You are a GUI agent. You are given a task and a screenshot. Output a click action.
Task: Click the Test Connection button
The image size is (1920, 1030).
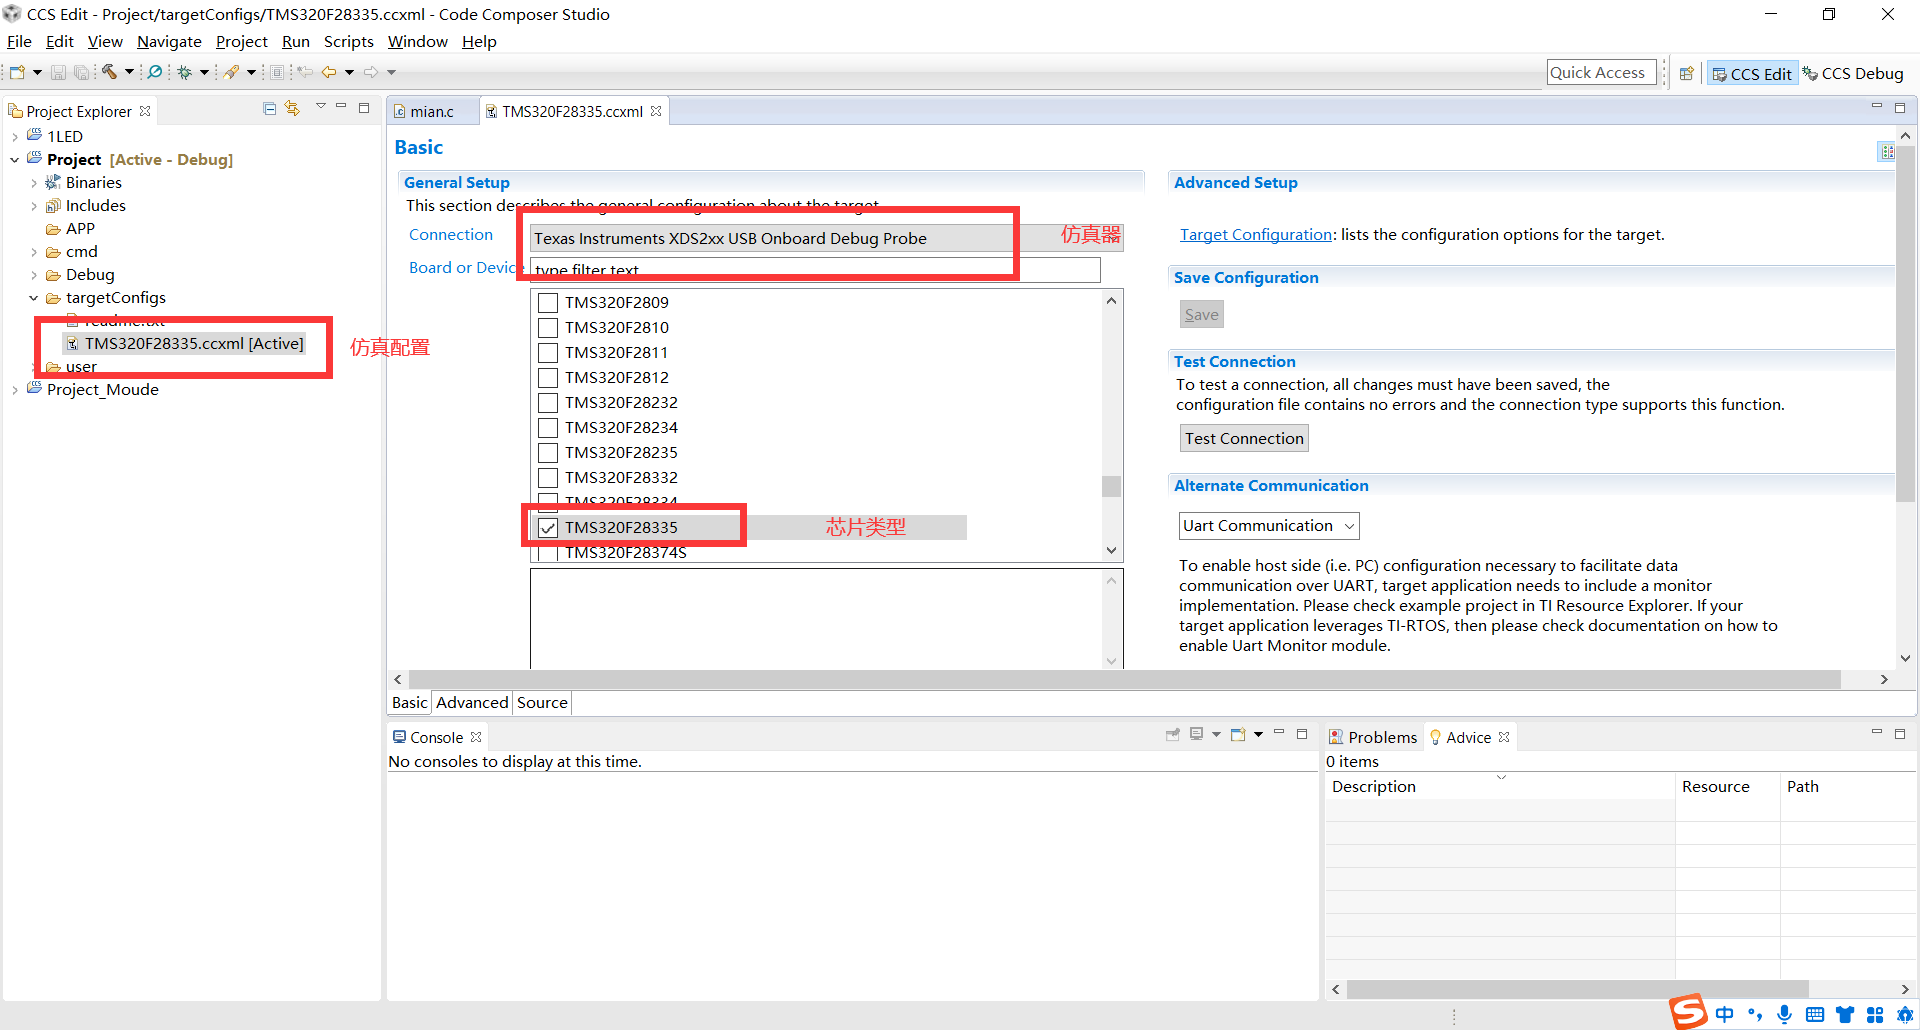(x=1244, y=439)
